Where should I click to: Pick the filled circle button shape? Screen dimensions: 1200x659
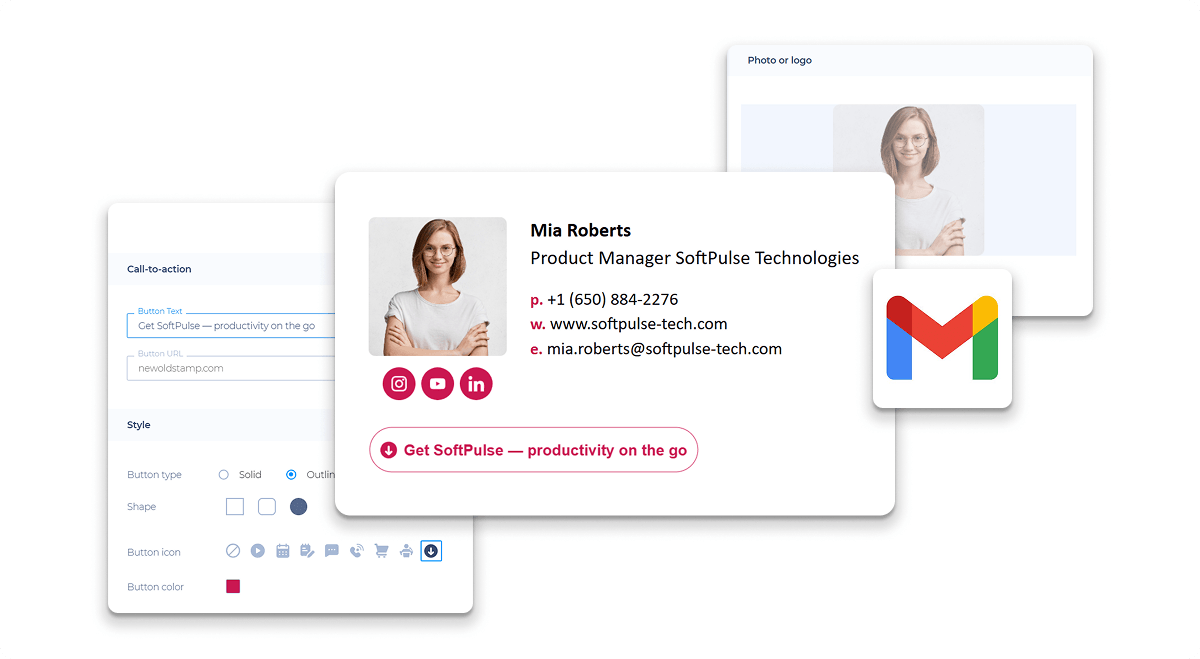pos(298,507)
